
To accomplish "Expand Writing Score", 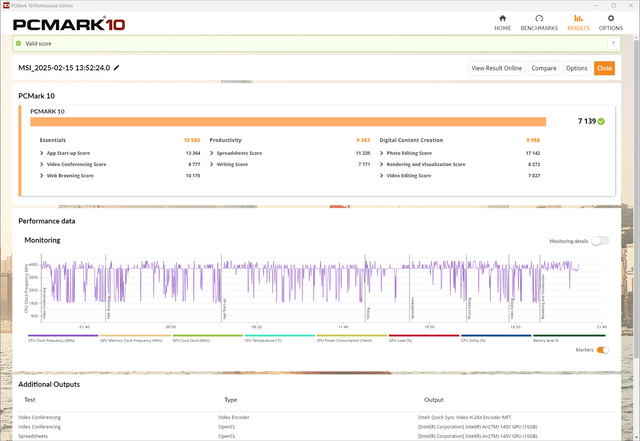I will click(x=212, y=164).
